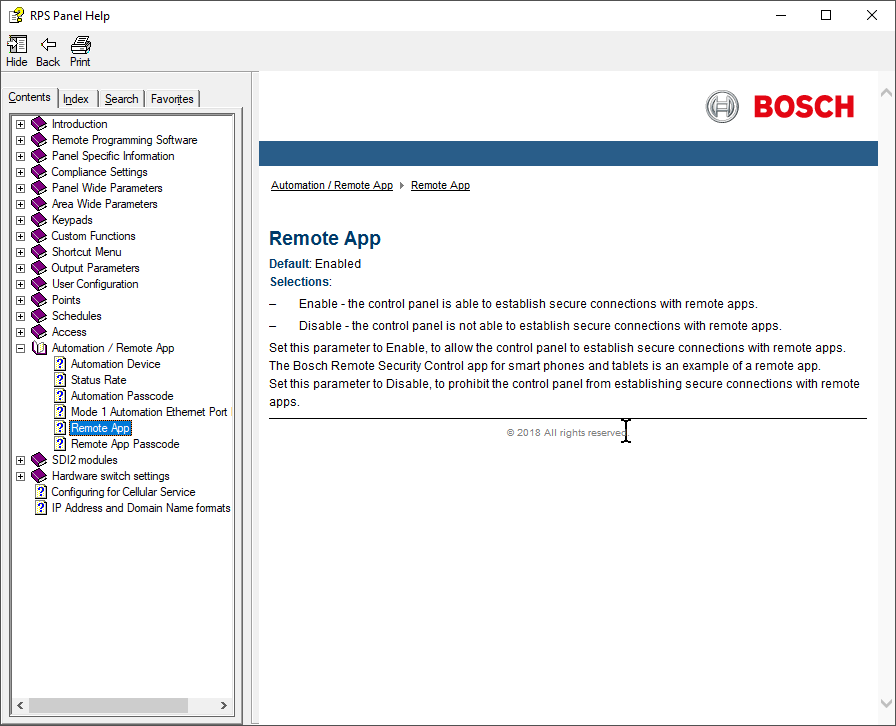Image resolution: width=896 pixels, height=726 pixels.
Task: Click the topic pane scroll down arrow
Action: pyautogui.click(x=886, y=704)
